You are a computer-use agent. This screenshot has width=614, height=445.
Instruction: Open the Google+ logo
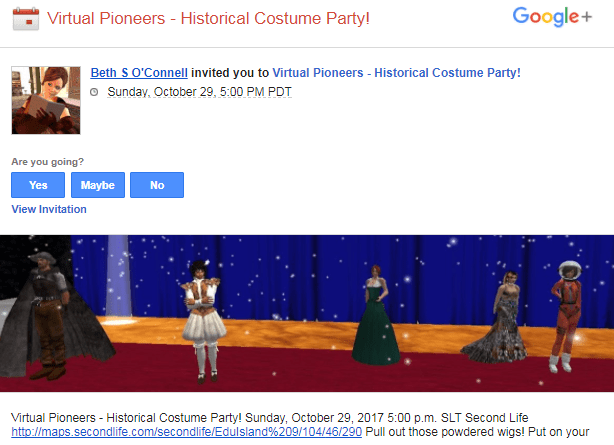(552, 17)
